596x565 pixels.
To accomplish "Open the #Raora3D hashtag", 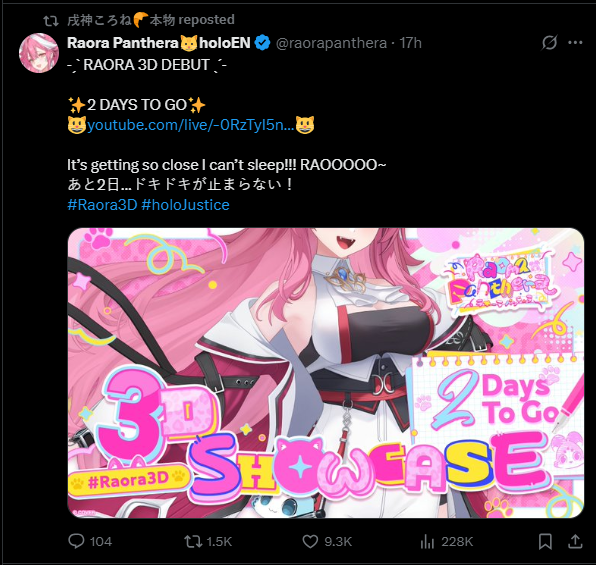I will coord(102,205).
